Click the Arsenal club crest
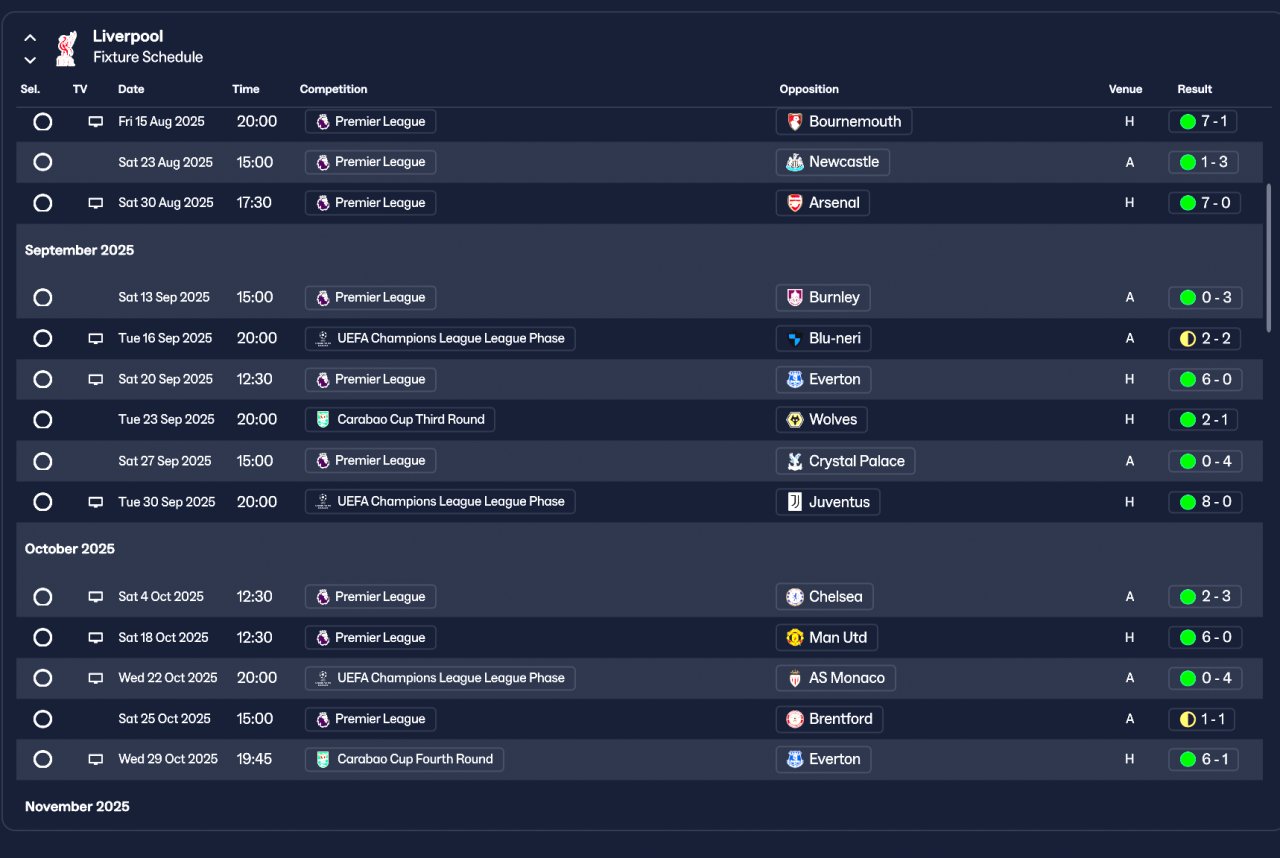Viewport: 1280px width, 858px height. (x=795, y=203)
